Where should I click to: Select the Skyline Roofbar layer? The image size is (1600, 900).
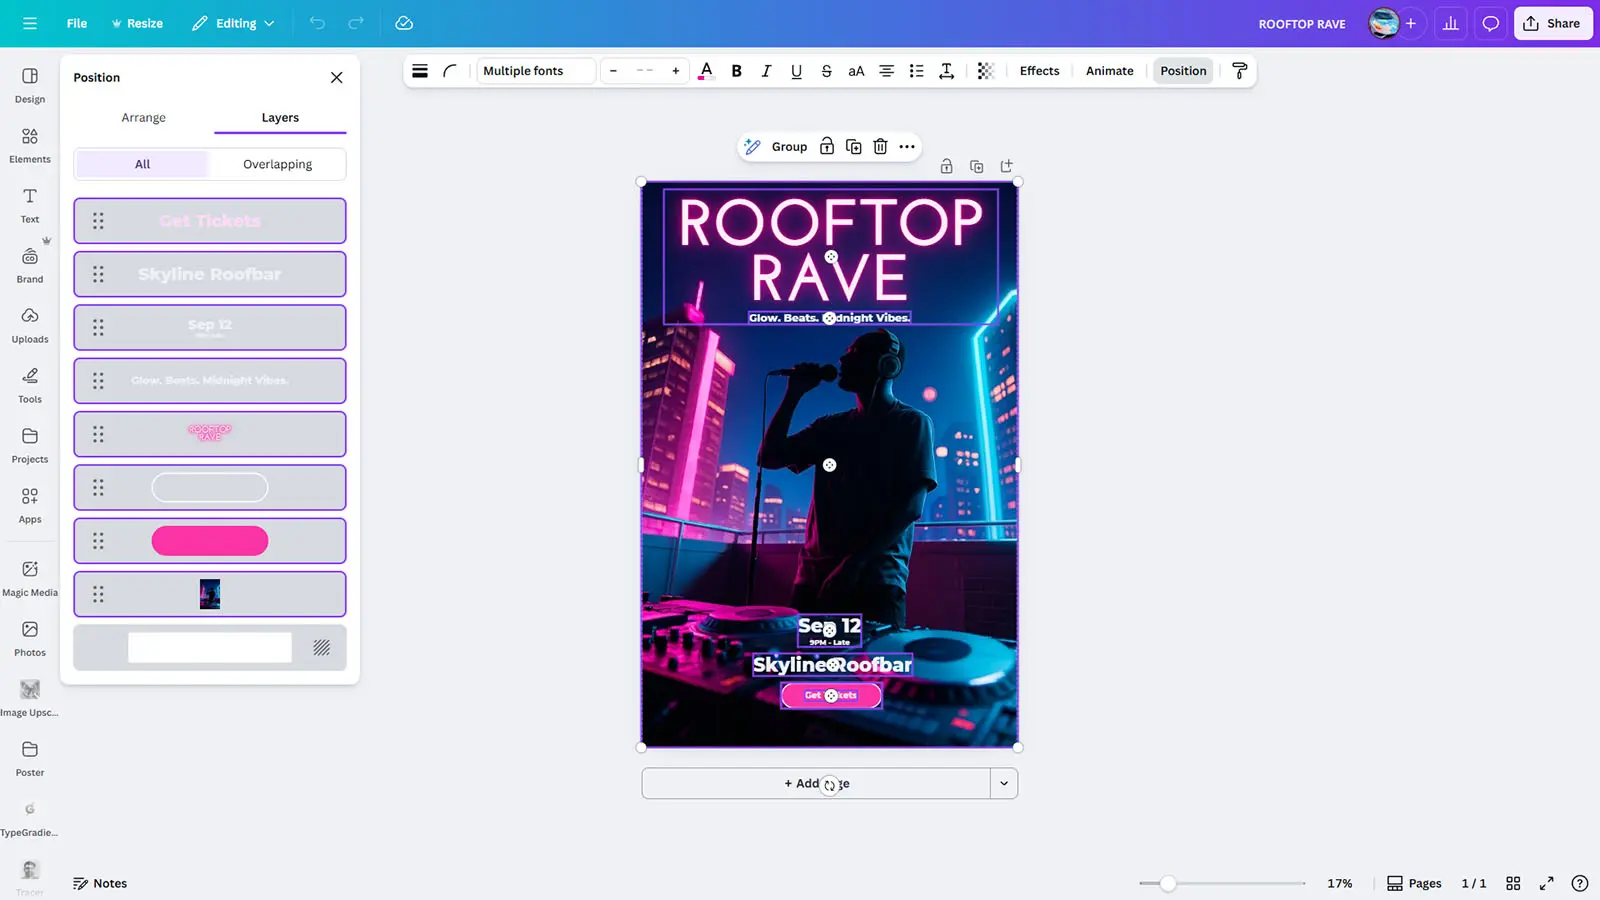point(210,274)
